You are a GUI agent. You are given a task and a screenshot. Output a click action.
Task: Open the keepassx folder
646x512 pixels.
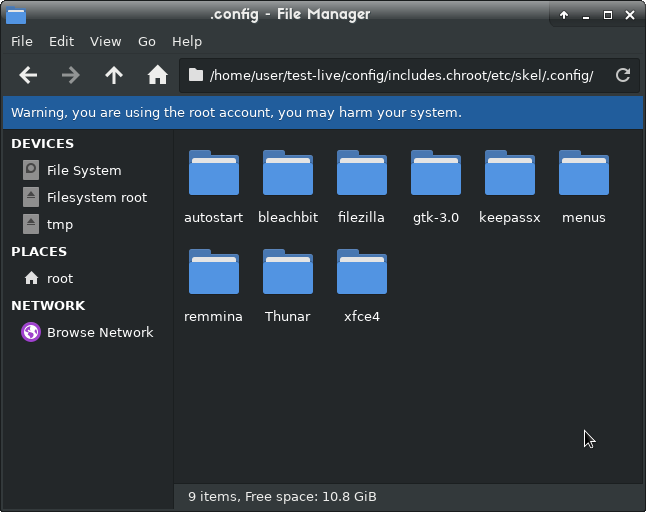pos(509,176)
